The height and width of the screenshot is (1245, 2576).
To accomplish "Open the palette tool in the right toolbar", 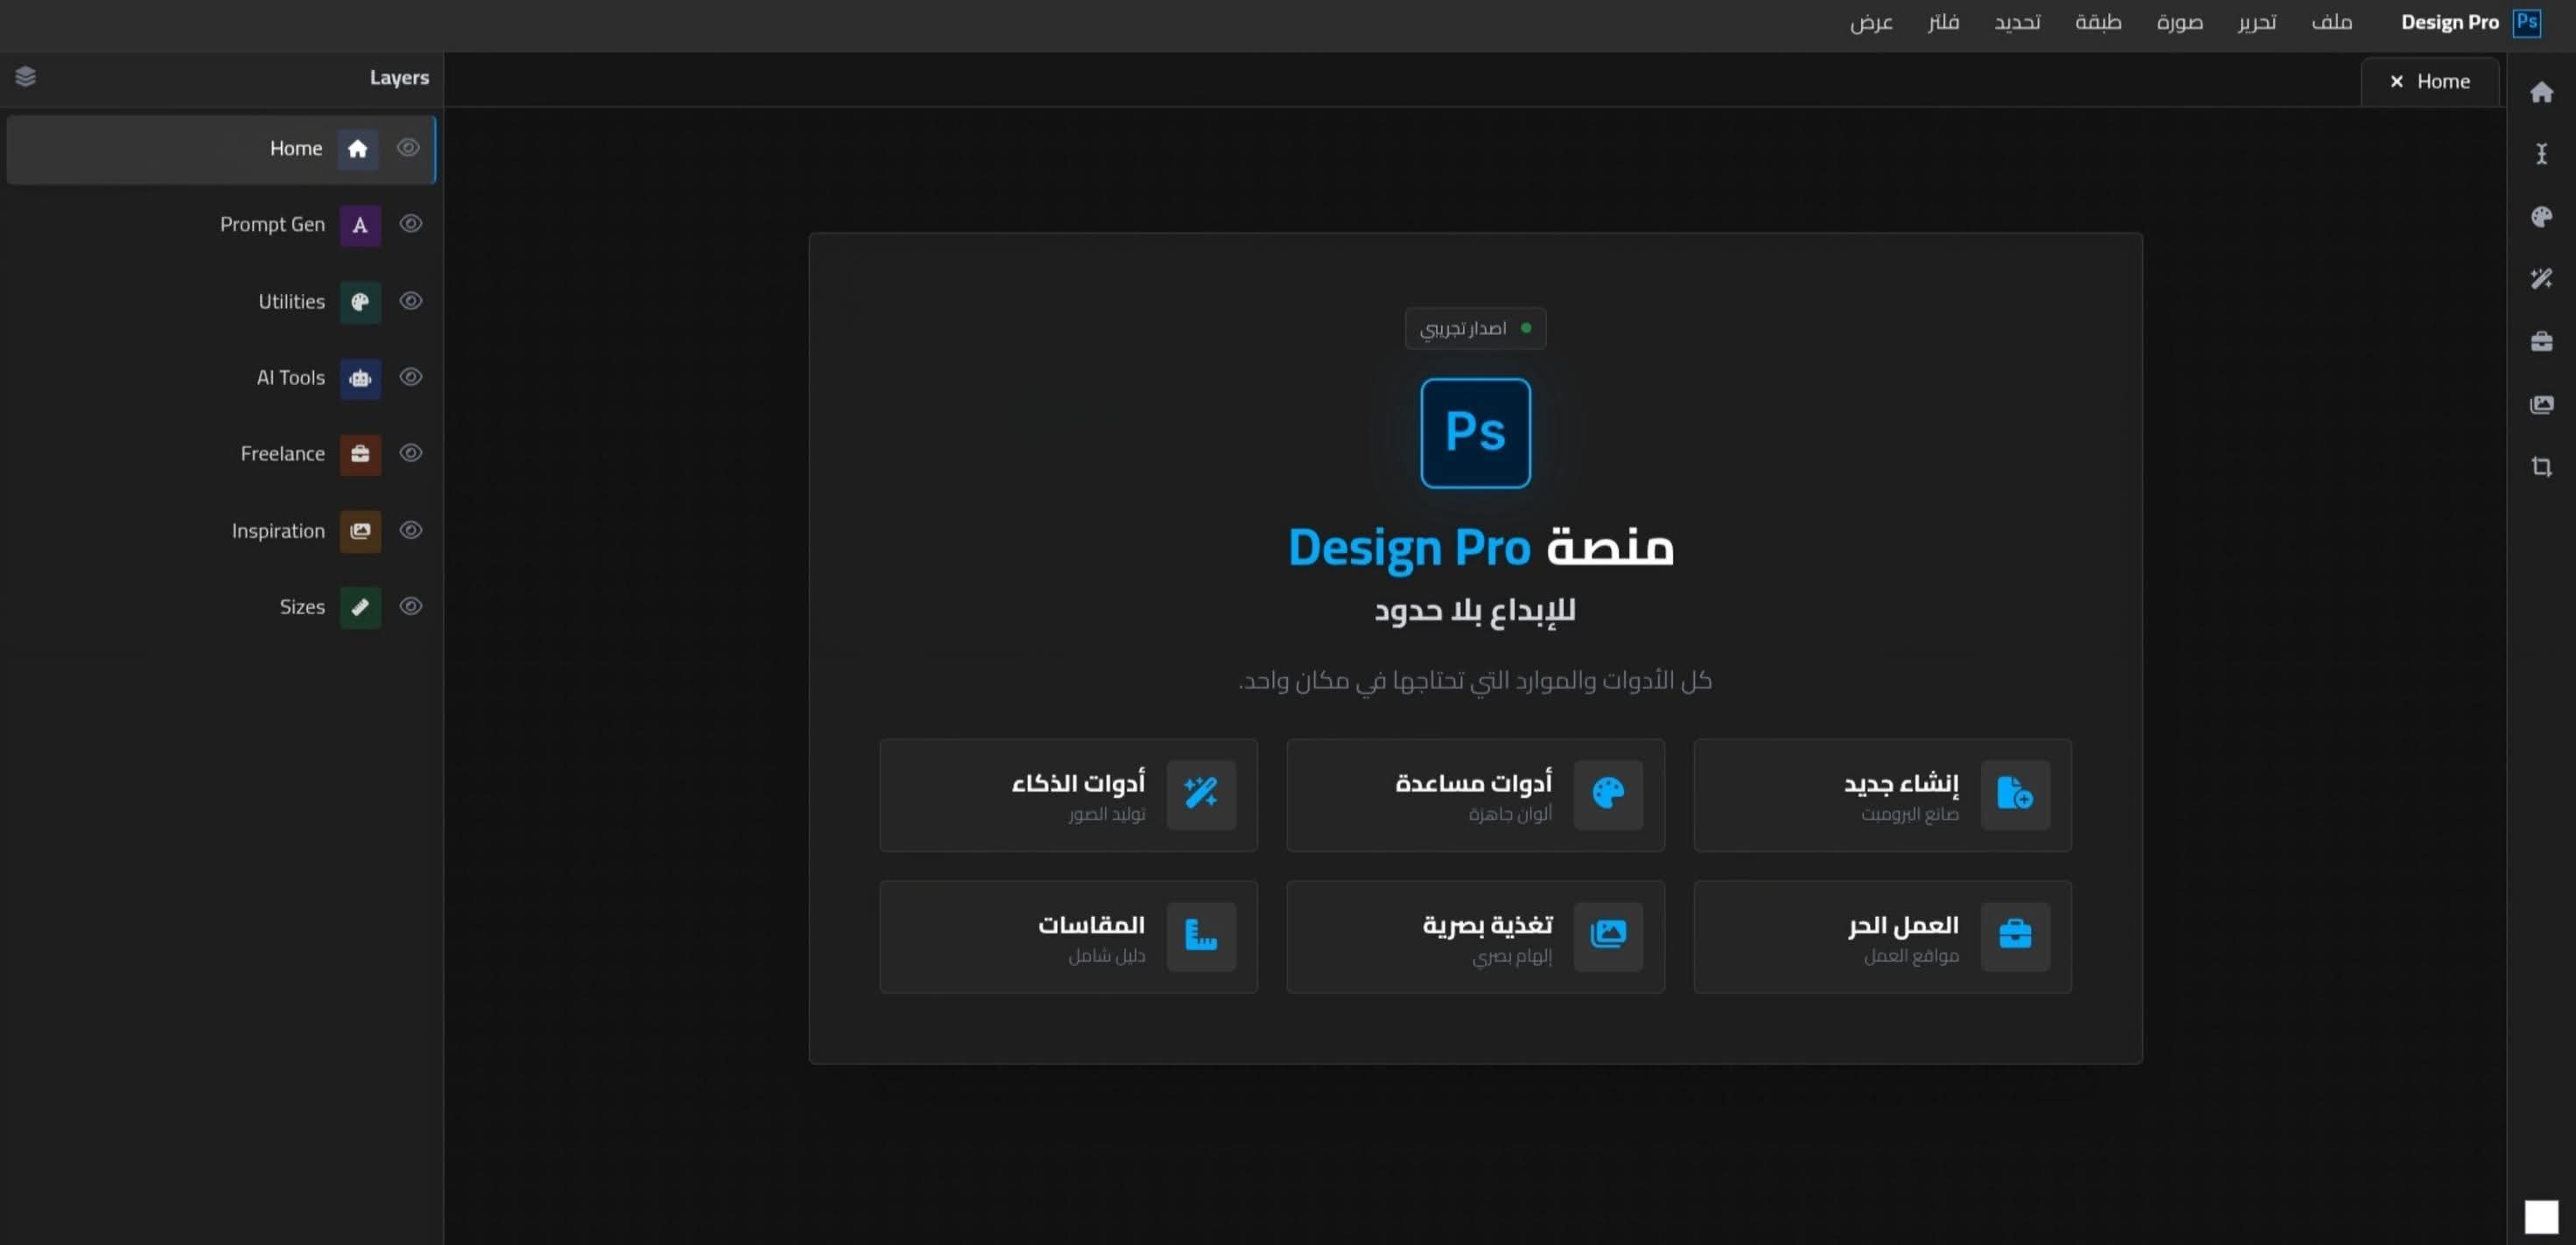I will coord(2541,217).
